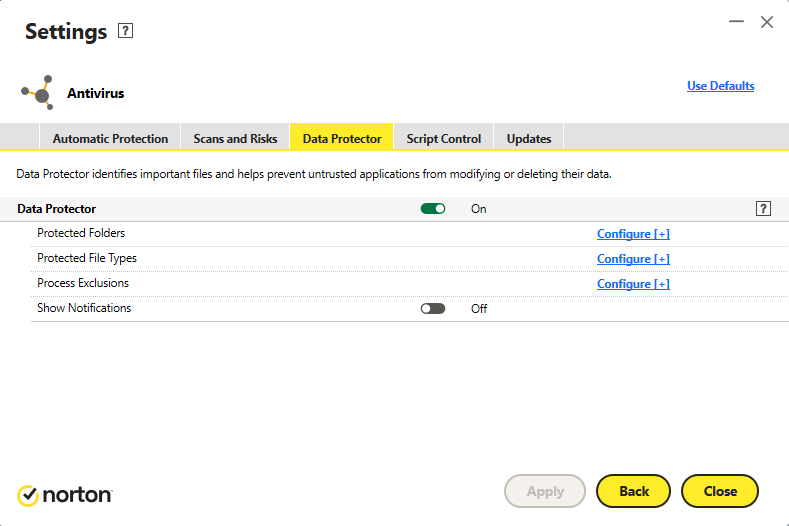Minimize the Settings window
789x526 pixels.
(x=736, y=22)
